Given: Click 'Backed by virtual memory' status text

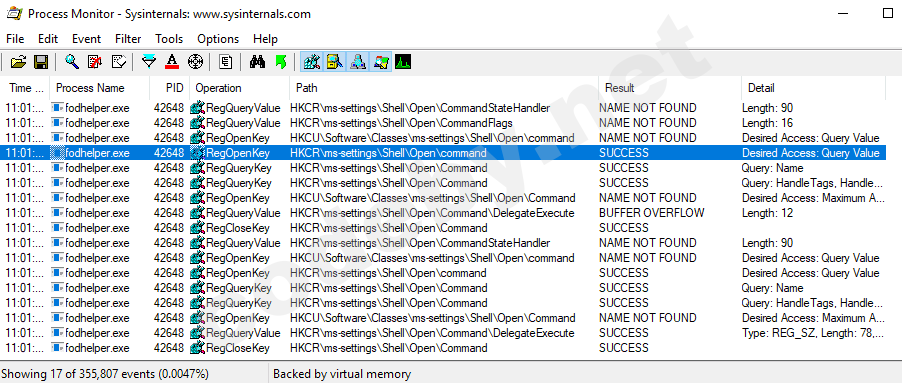Looking at the screenshot, I should pyautogui.click(x=342, y=374).
